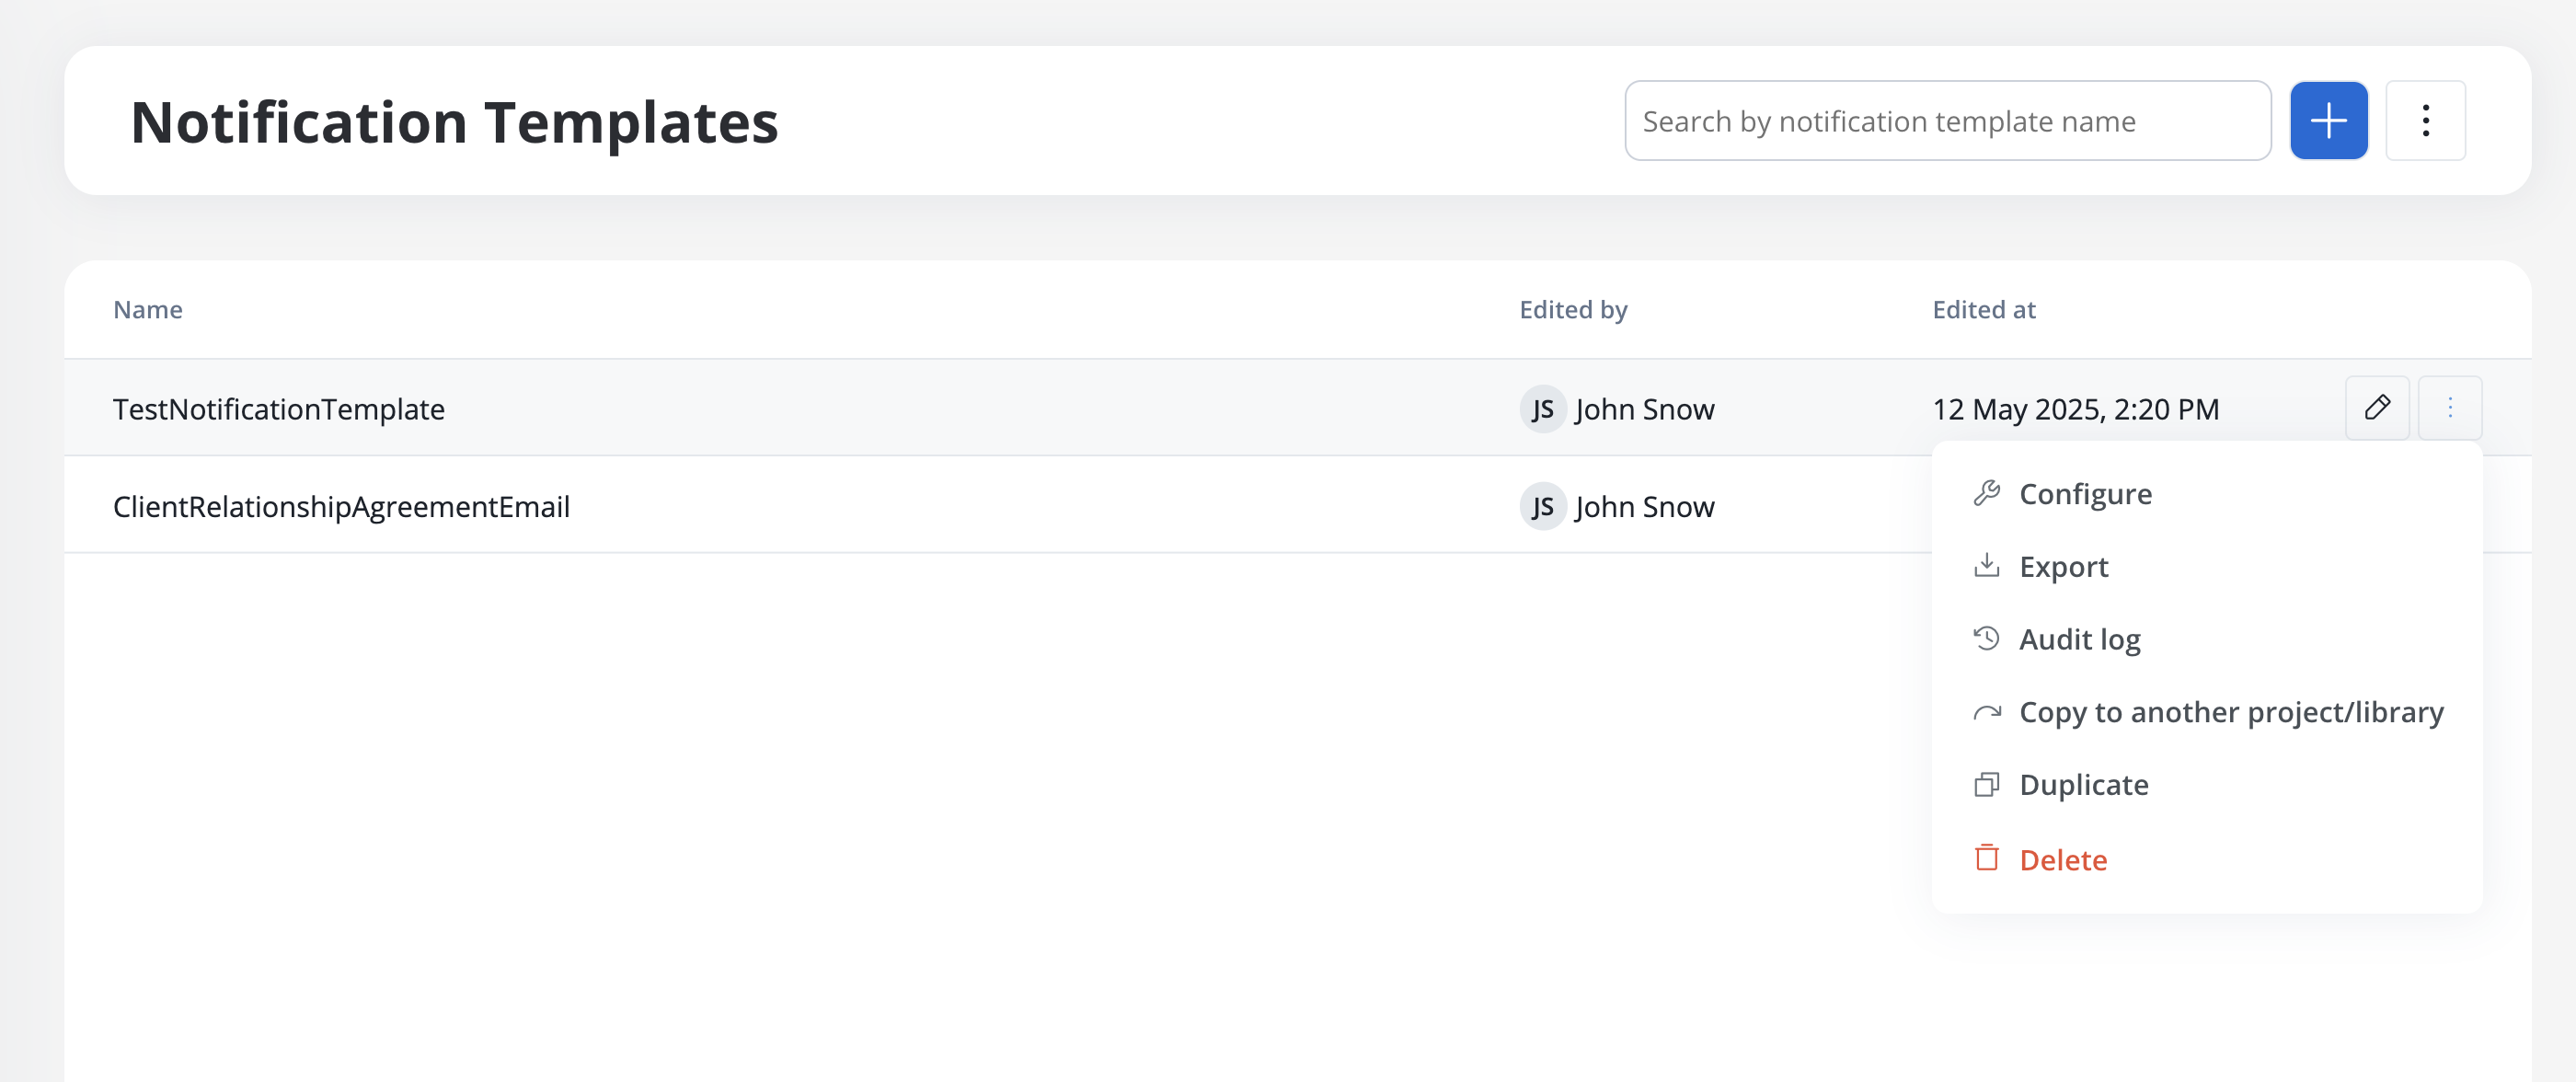This screenshot has height=1082, width=2576.
Task: Focus the Search by notification template name field
Action: point(1947,121)
